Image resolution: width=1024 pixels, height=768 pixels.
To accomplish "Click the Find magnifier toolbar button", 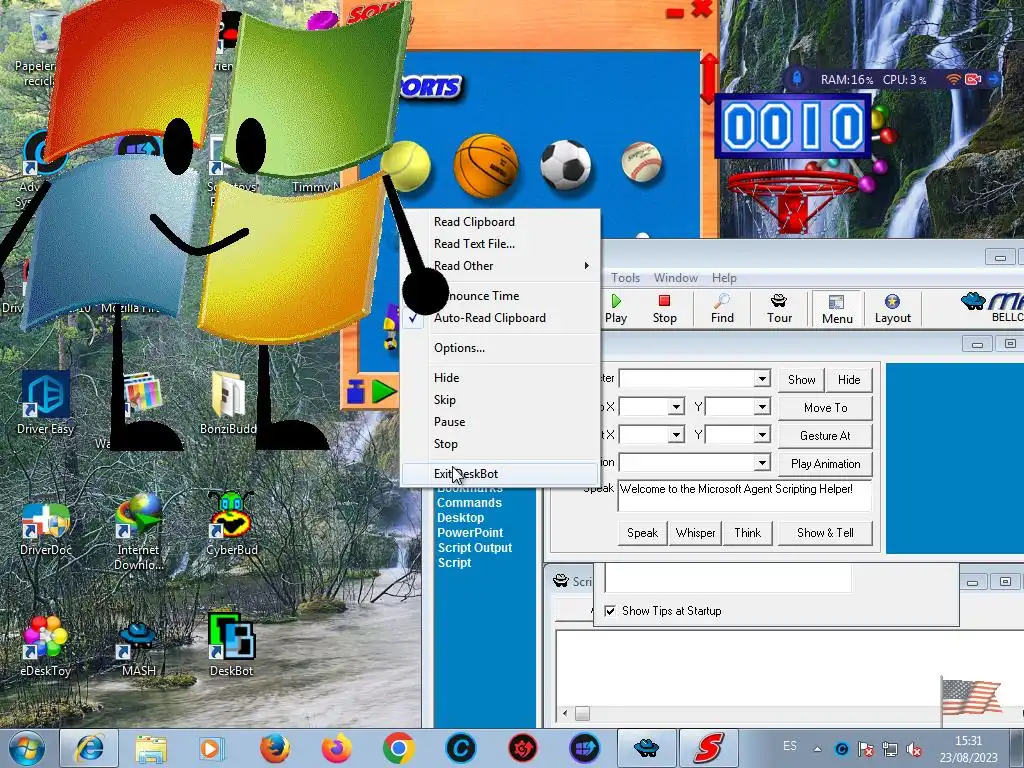I will tap(722, 309).
